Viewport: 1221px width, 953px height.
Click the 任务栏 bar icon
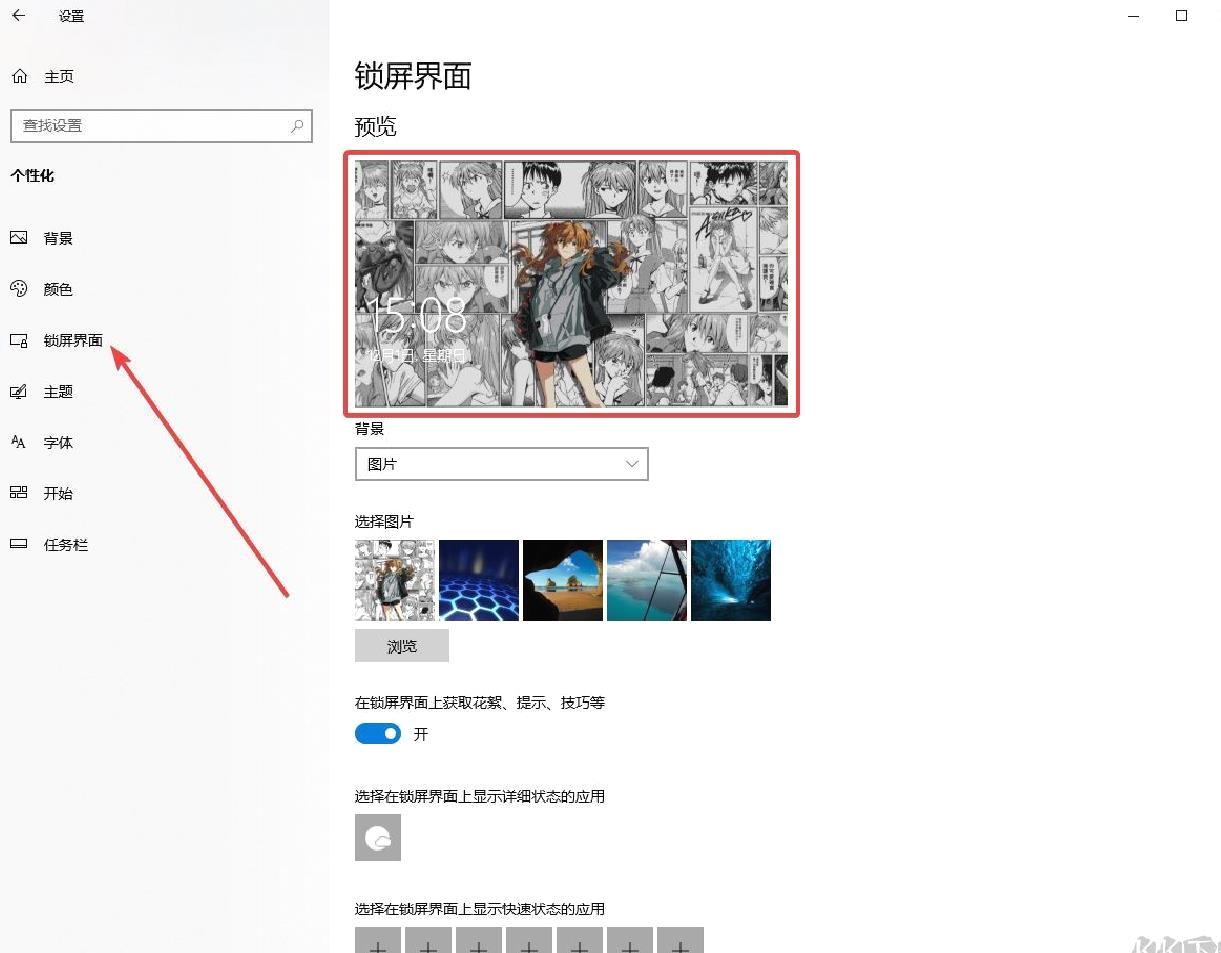coord(19,545)
